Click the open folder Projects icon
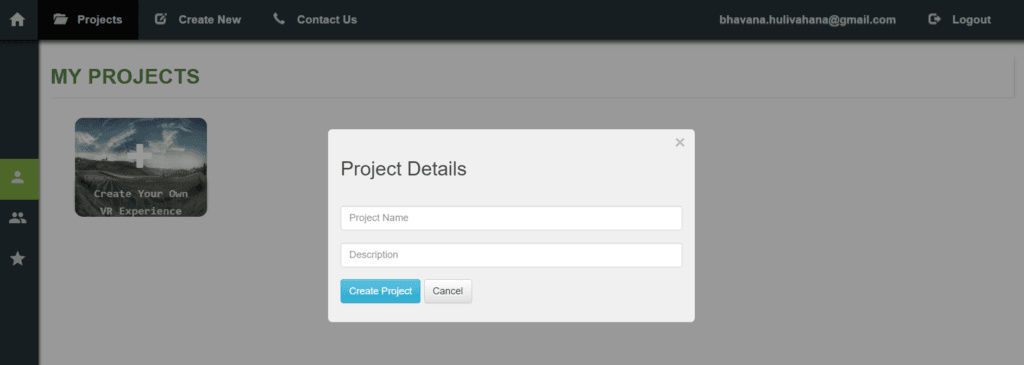 click(x=61, y=20)
